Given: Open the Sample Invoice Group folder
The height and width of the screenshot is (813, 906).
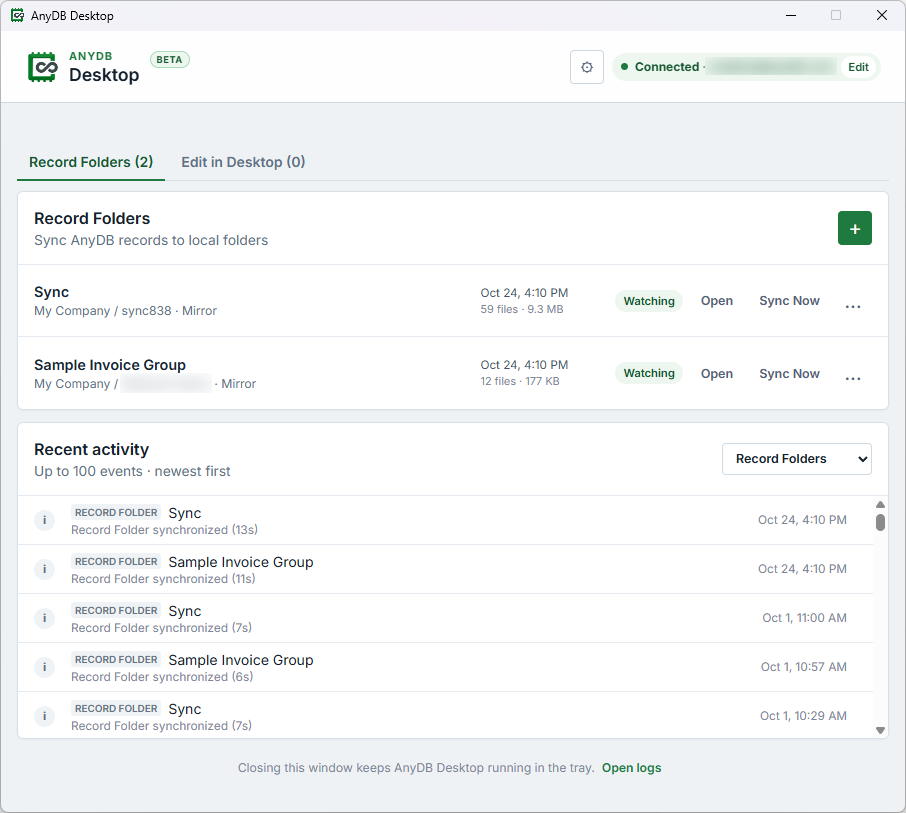Looking at the screenshot, I should click(x=716, y=374).
